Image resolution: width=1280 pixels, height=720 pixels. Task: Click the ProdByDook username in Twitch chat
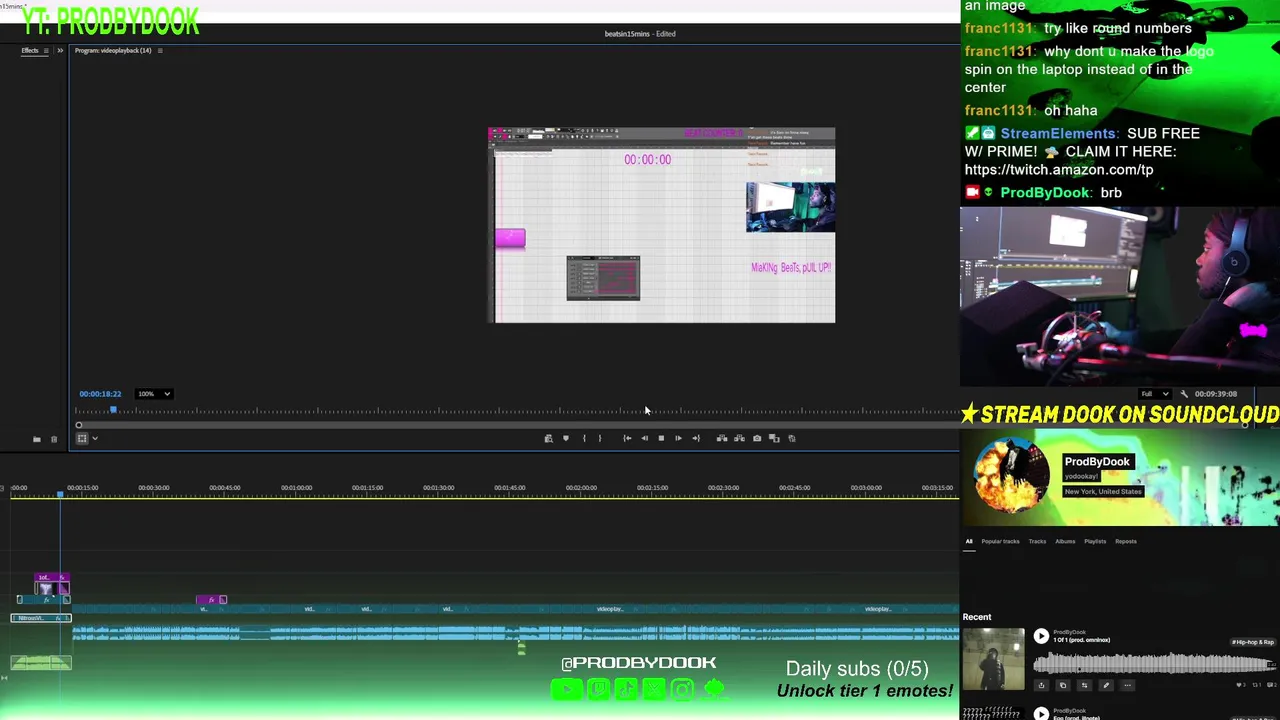click(x=1045, y=192)
